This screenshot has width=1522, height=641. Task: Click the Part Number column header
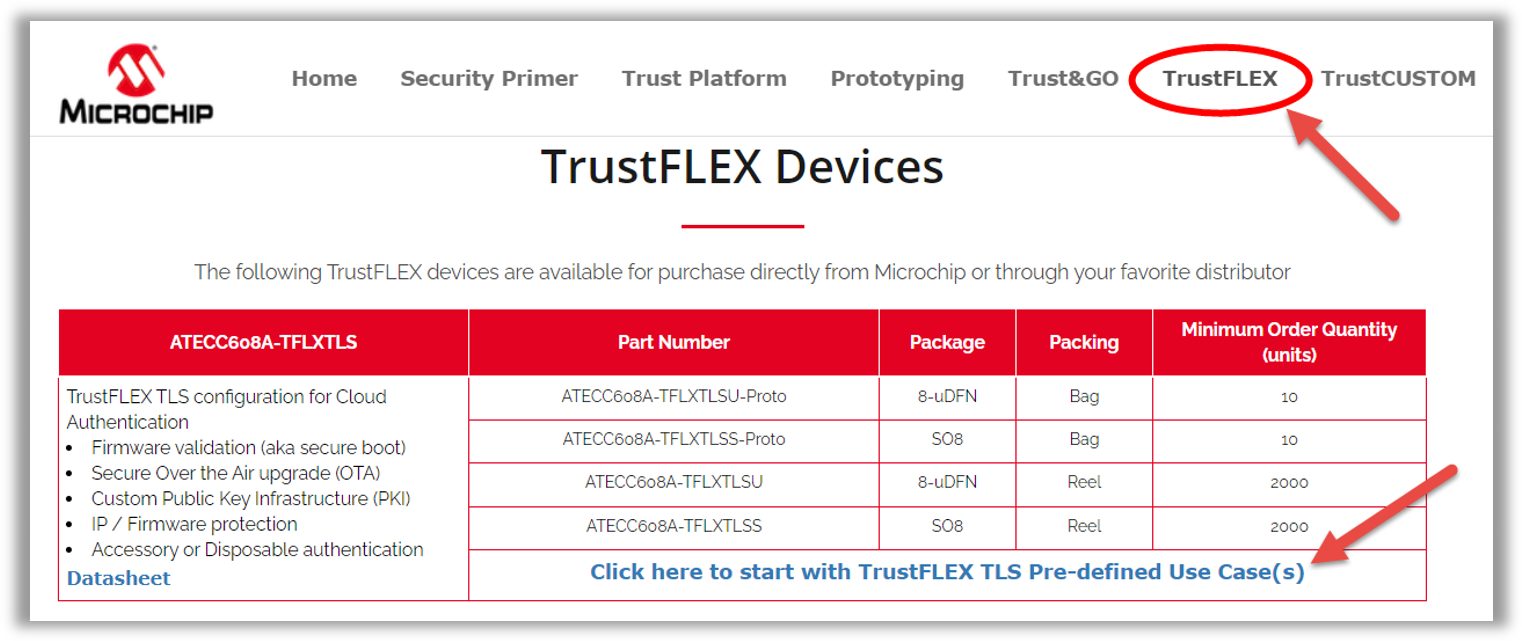tap(674, 342)
